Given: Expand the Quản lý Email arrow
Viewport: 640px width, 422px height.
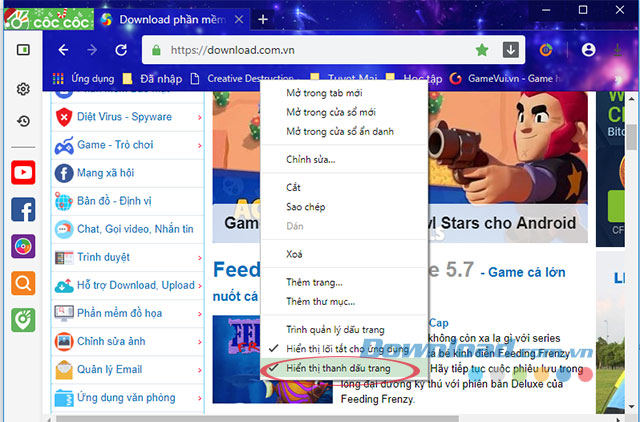Looking at the screenshot, I should pyautogui.click(x=200, y=370).
